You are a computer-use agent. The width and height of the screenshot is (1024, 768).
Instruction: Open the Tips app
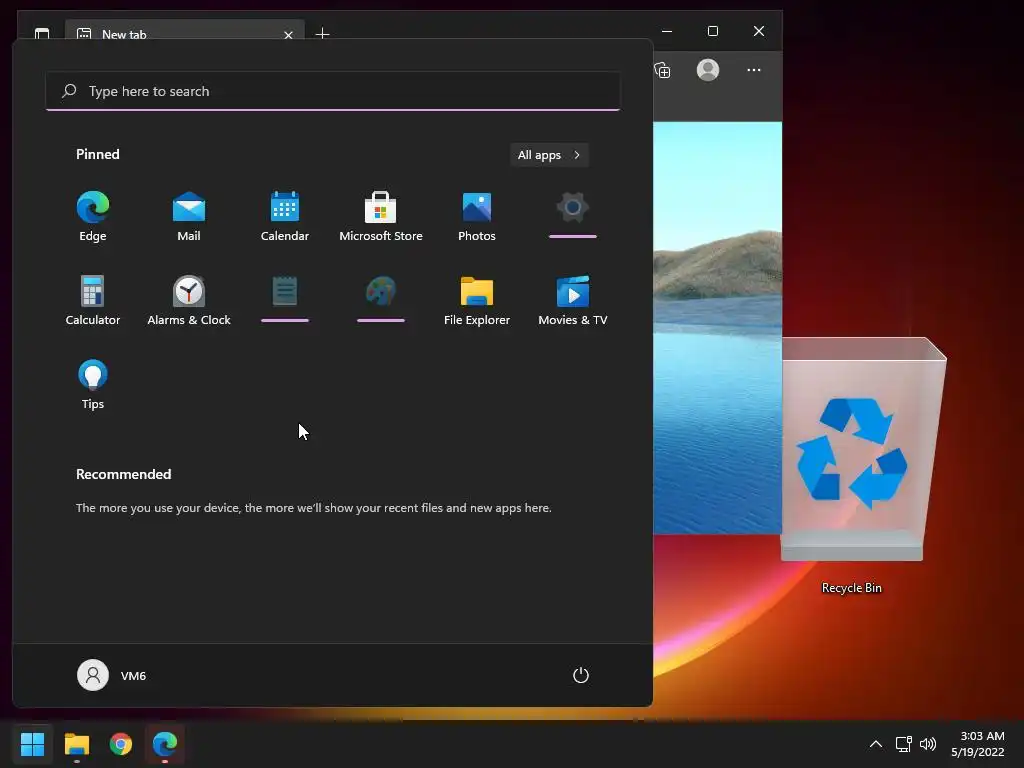(x=93, y=385)
